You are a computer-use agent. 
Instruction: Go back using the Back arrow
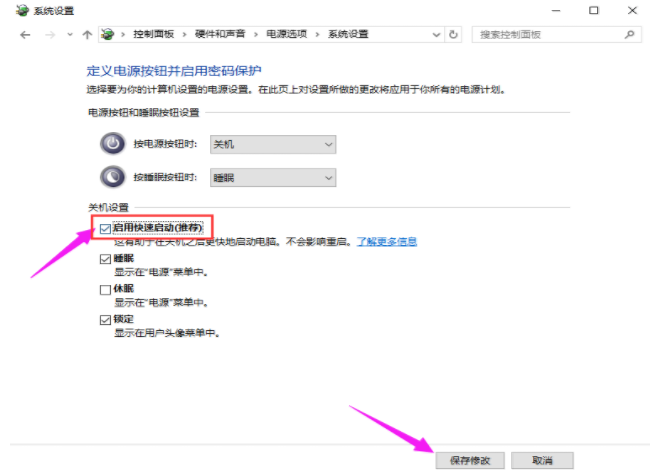tap(25, 34)
